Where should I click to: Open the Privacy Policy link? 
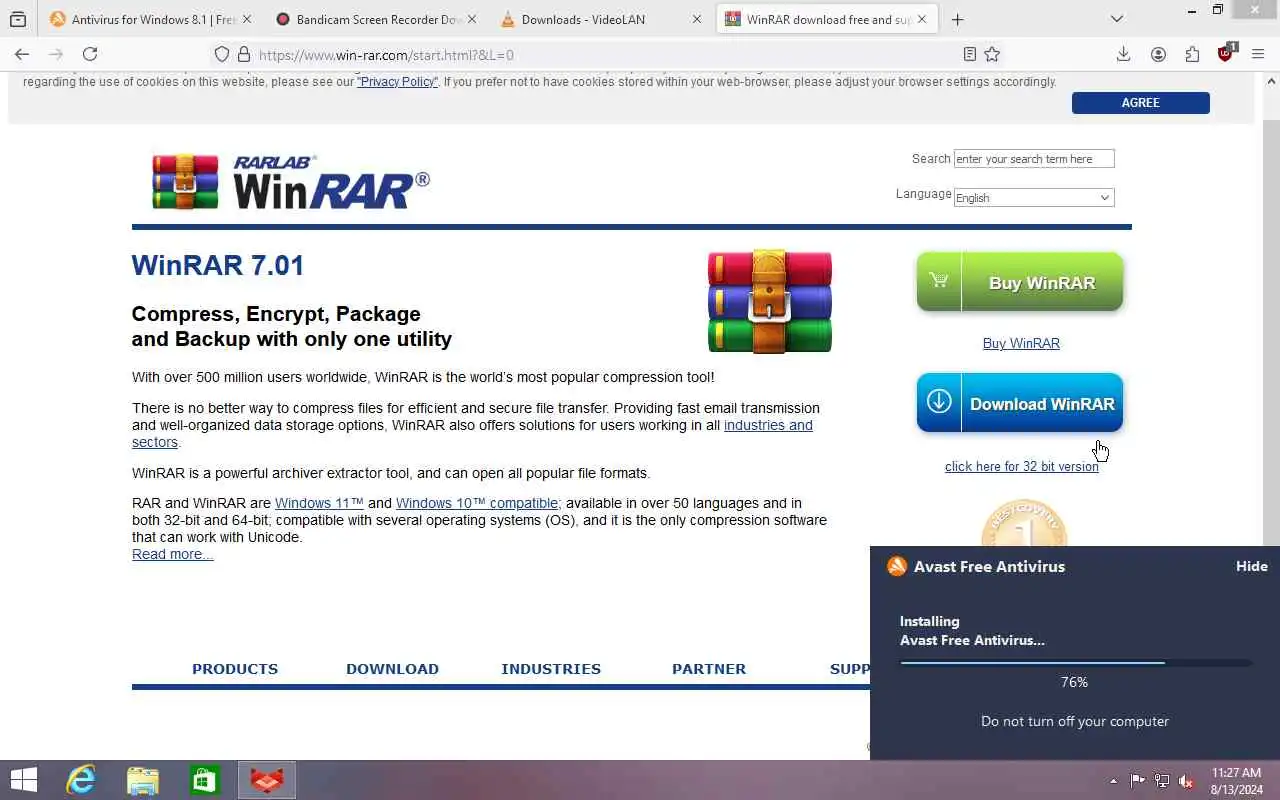(398, 82)
